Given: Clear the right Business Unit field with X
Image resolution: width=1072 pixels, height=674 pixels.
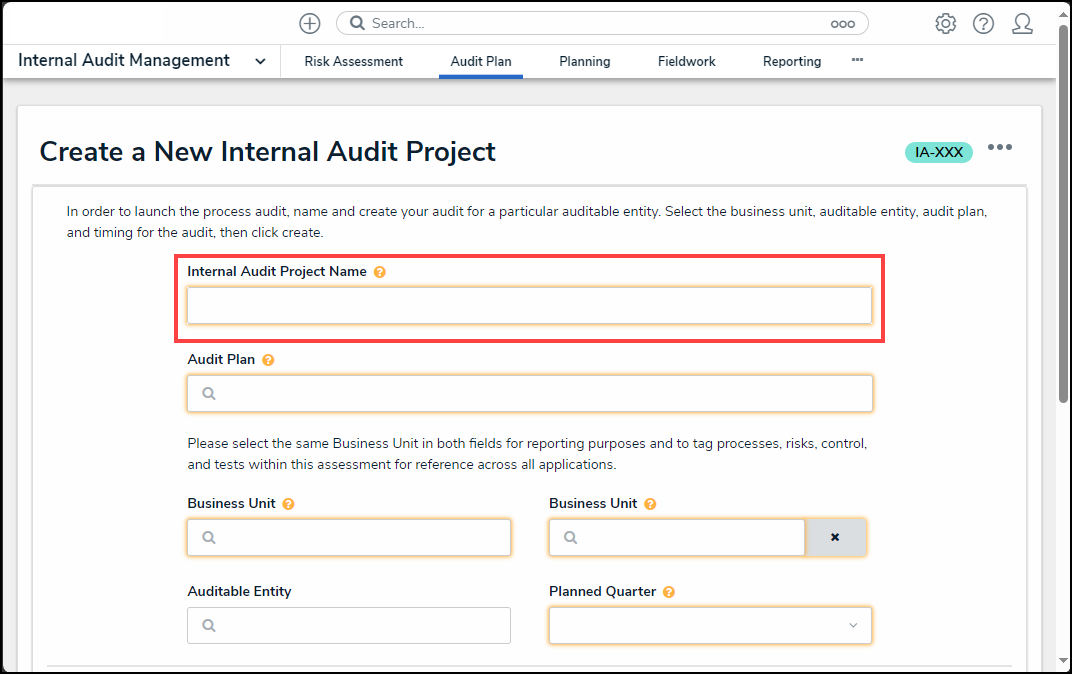Looking at the screenshot, I should click(835, 537).
